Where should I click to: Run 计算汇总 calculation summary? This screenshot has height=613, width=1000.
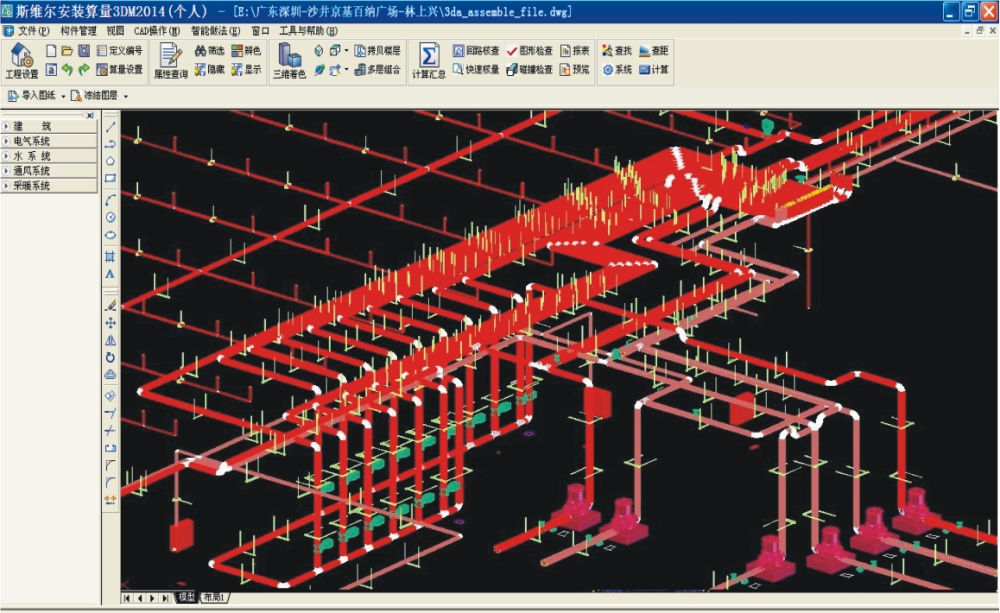tap(429, 60)
